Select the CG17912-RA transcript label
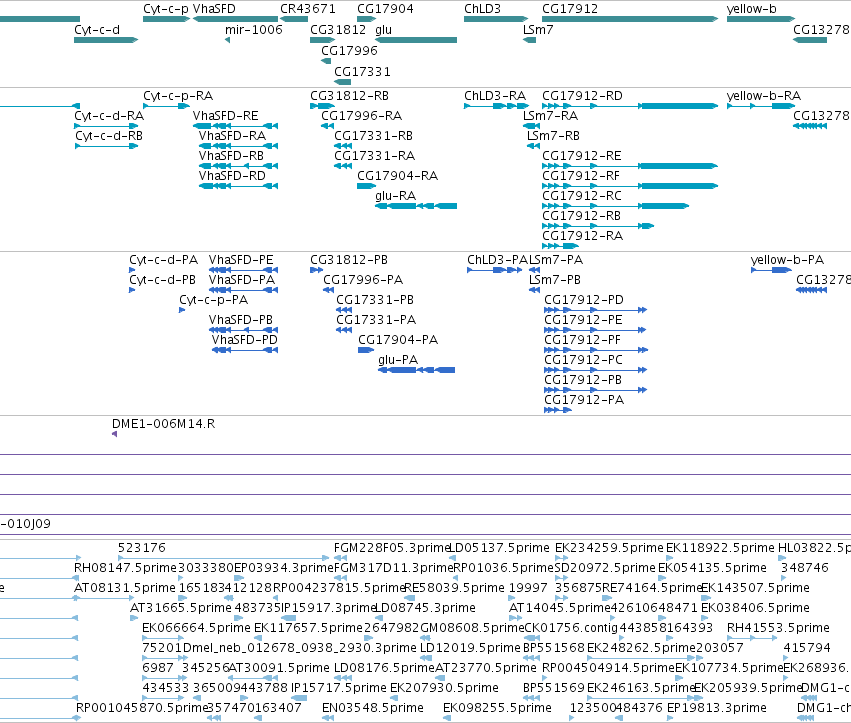 582,236
